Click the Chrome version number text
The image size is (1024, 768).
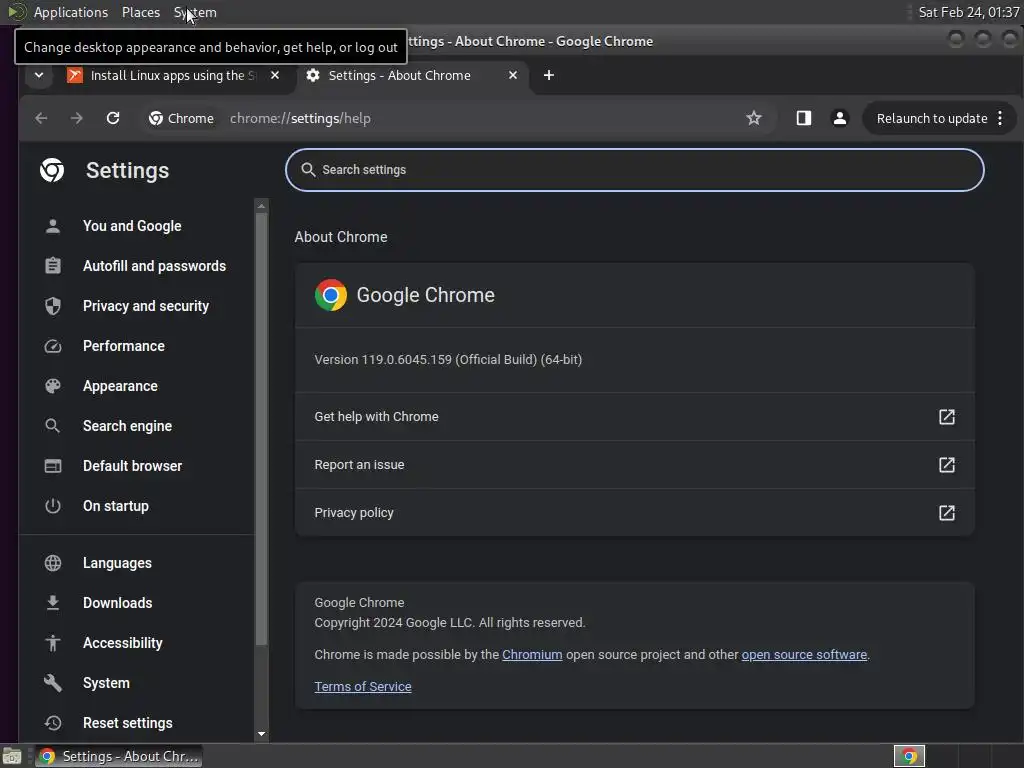[x=448, y=360]
